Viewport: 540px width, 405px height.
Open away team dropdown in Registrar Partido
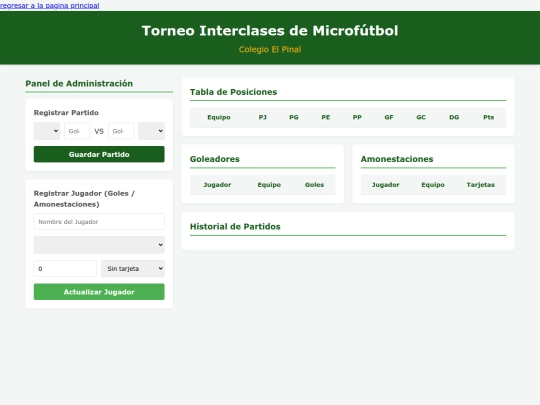pyautogui.click(x=152, y=131)
